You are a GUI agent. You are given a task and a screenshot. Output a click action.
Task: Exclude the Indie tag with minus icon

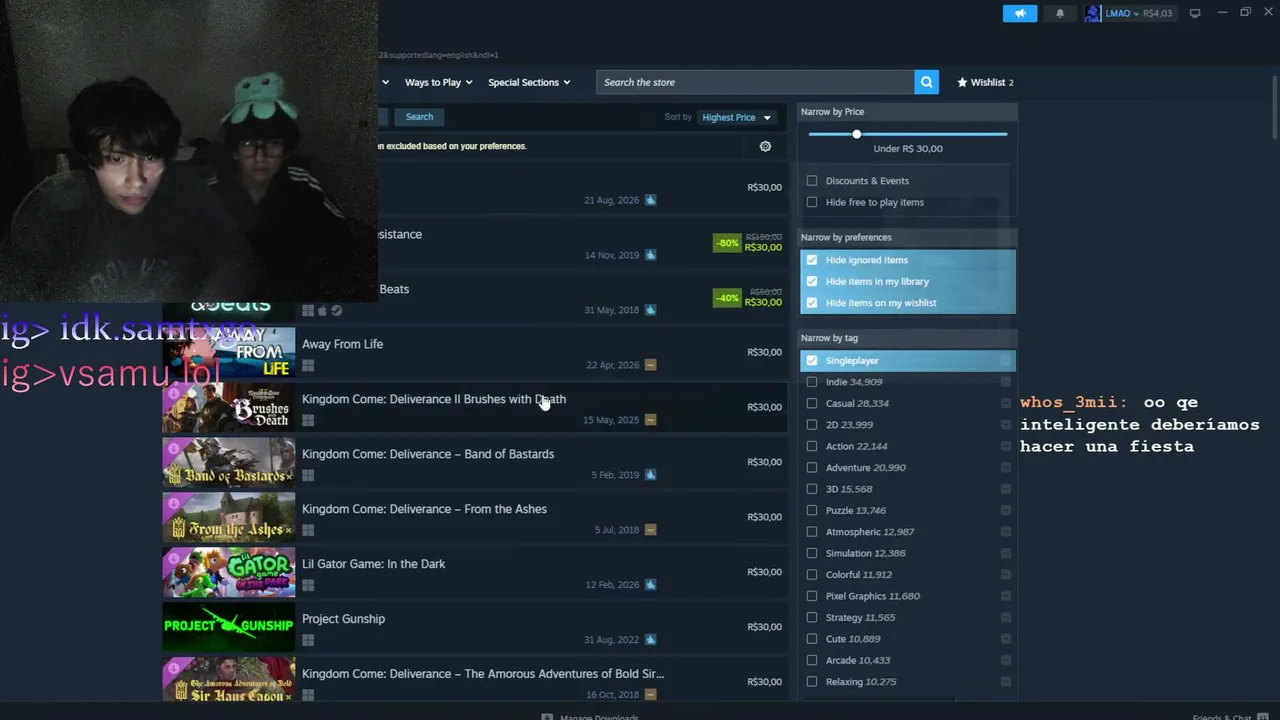(x=1006, y=382)
